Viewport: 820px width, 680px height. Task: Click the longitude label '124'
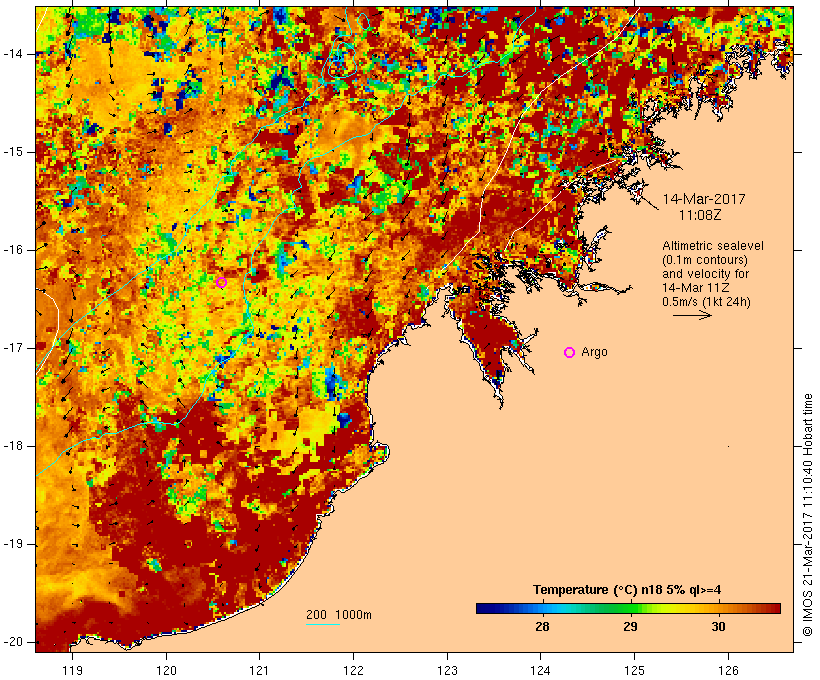pos(540,671)
